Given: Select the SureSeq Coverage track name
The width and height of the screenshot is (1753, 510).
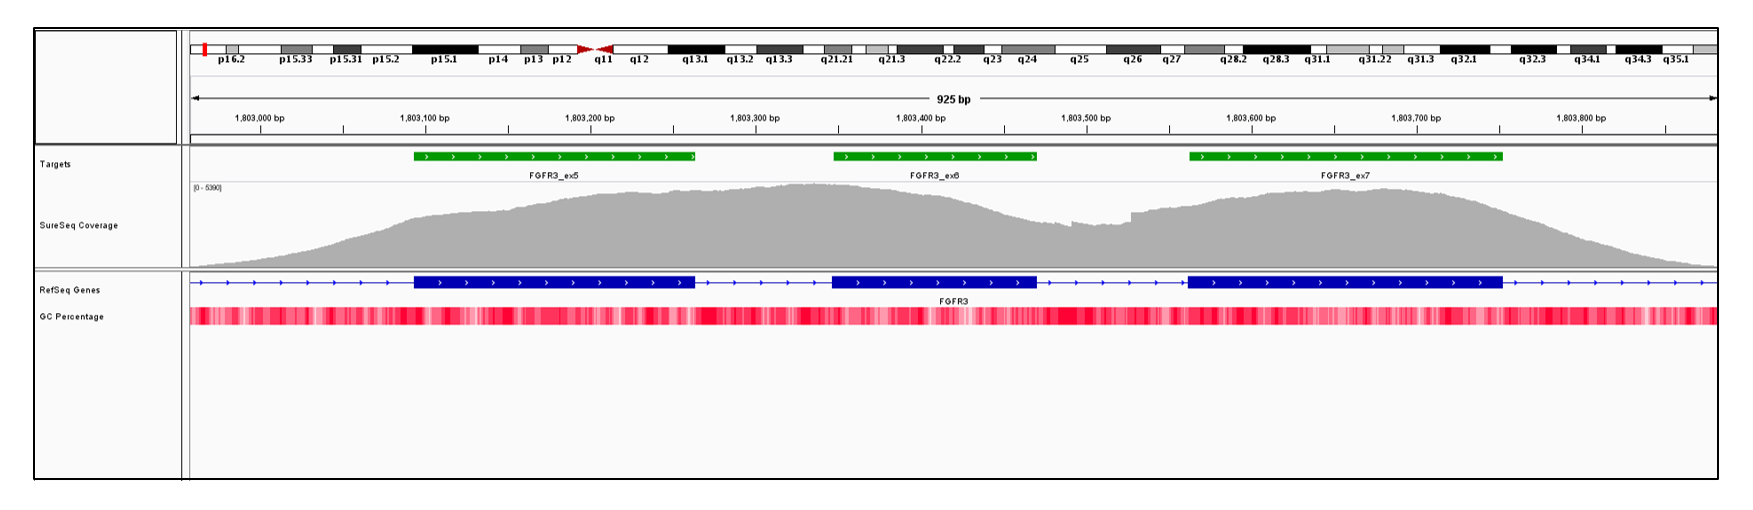Looking at the screenshot, I should (79, 225).
